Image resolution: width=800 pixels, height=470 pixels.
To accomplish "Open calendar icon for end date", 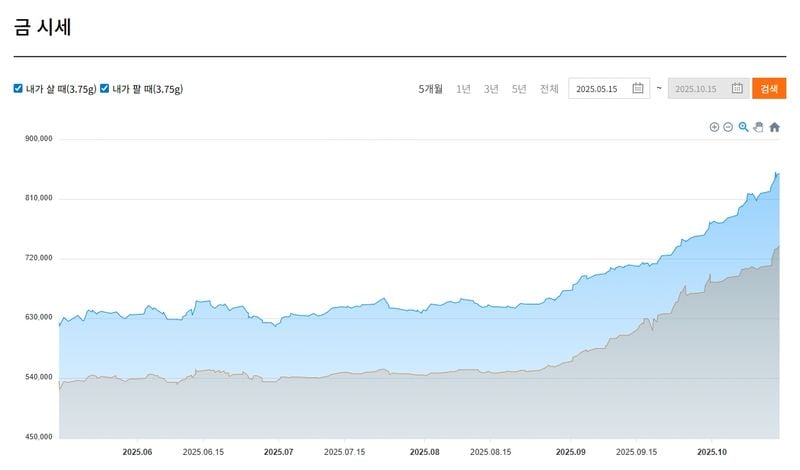I will click(x=737, y=88).
